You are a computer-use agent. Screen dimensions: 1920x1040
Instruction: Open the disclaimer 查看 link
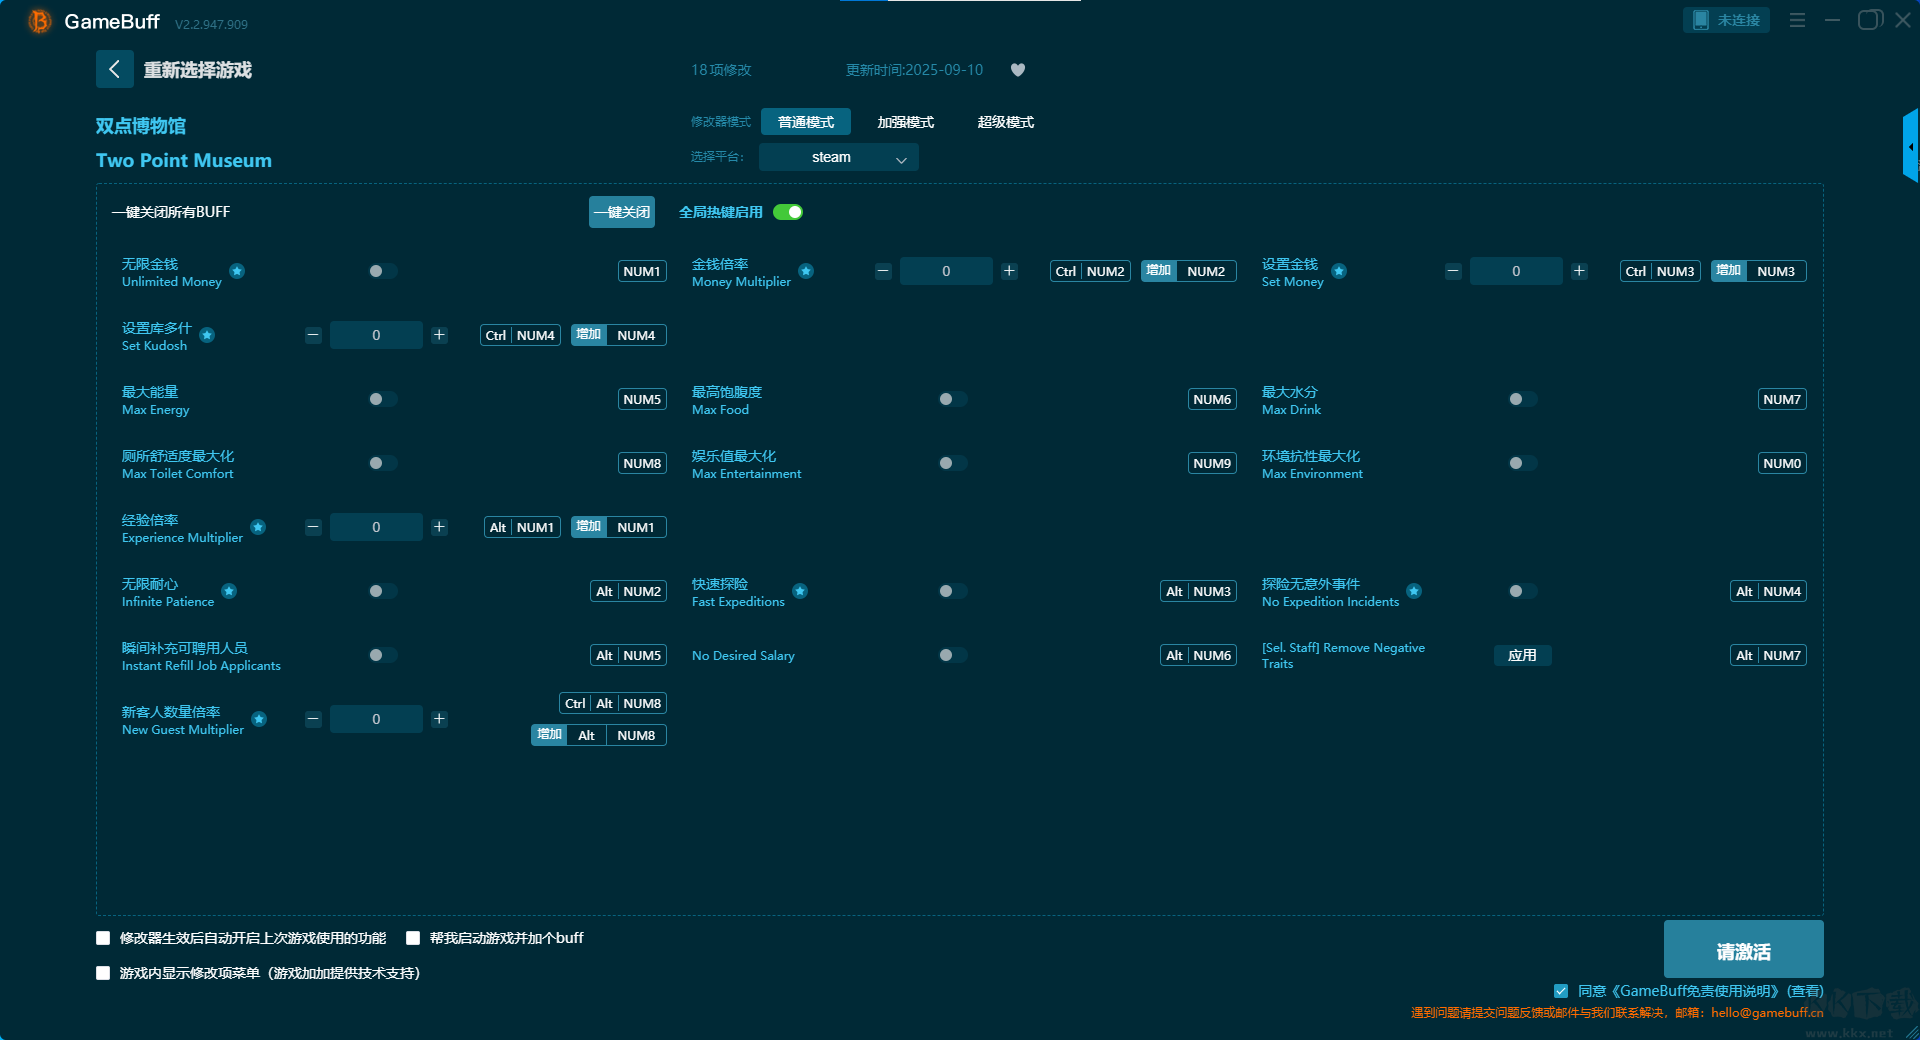pos(1805,991)
